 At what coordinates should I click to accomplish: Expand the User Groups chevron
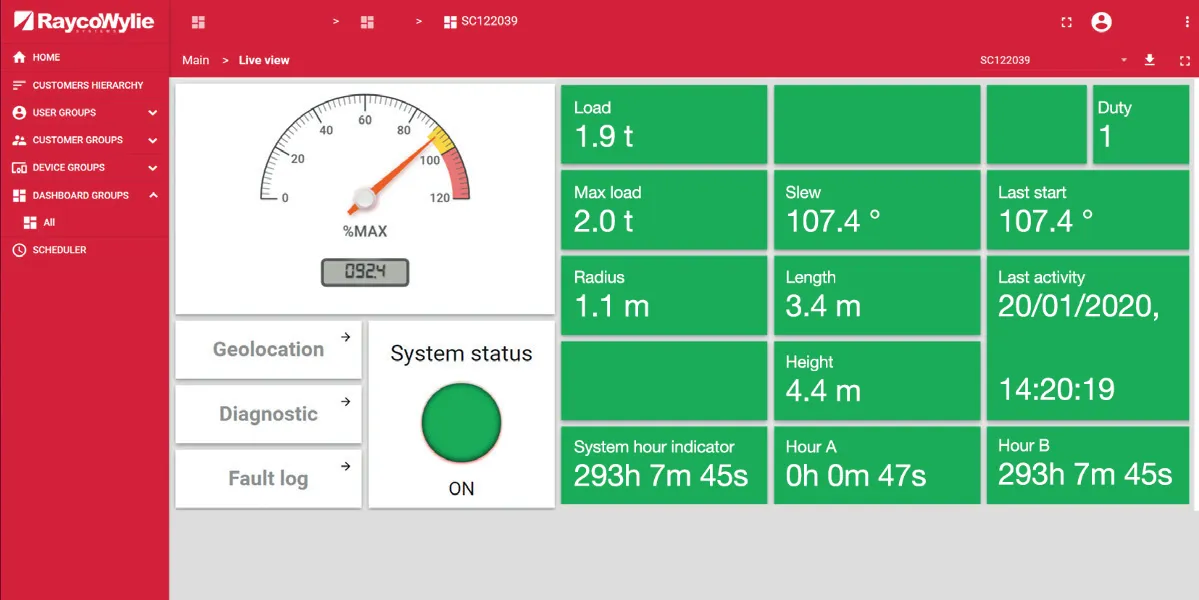click(152, 112)
